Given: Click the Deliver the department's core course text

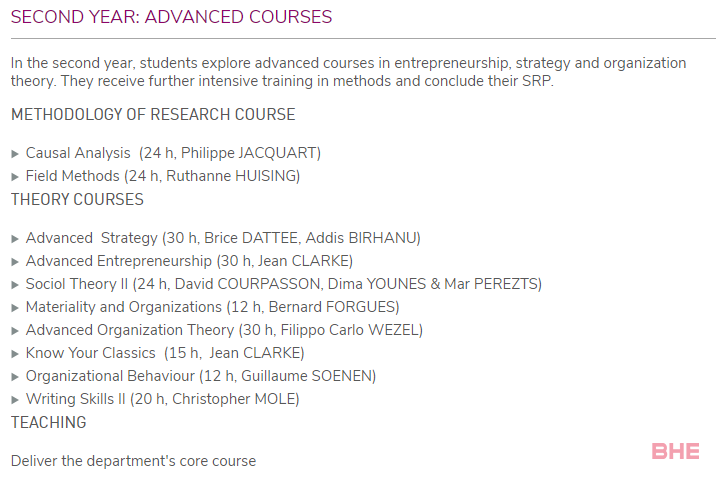Looking at the screenshot, I should 133,461.
